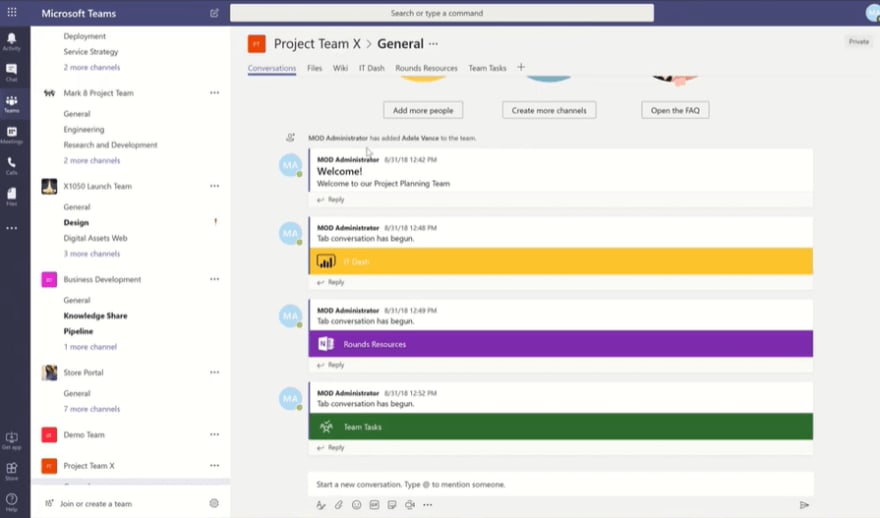This screenshot has height=518, width=880.
Task: Show more apps ellipsis in the rail
Action: [11, 228]
